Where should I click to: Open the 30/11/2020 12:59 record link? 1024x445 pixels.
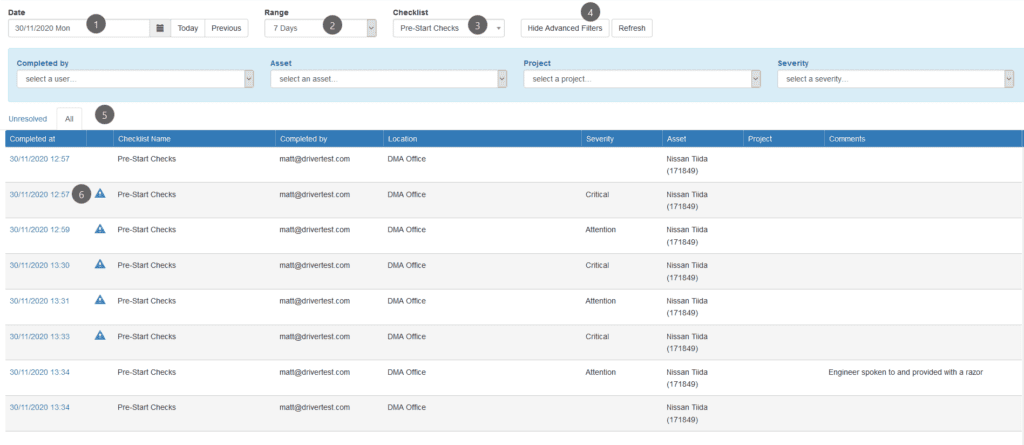[40, 229]
